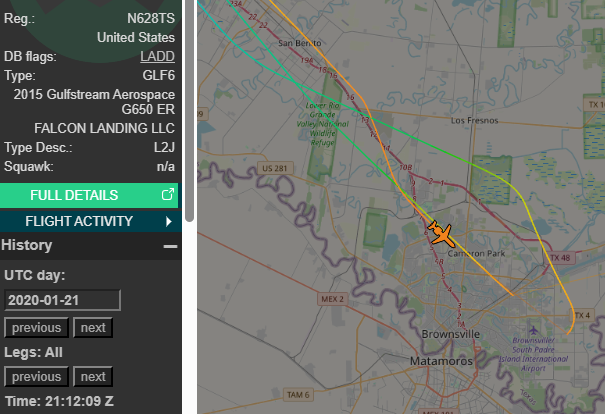
Task: Click the US 281 highway shield
Action: (275, 168)
